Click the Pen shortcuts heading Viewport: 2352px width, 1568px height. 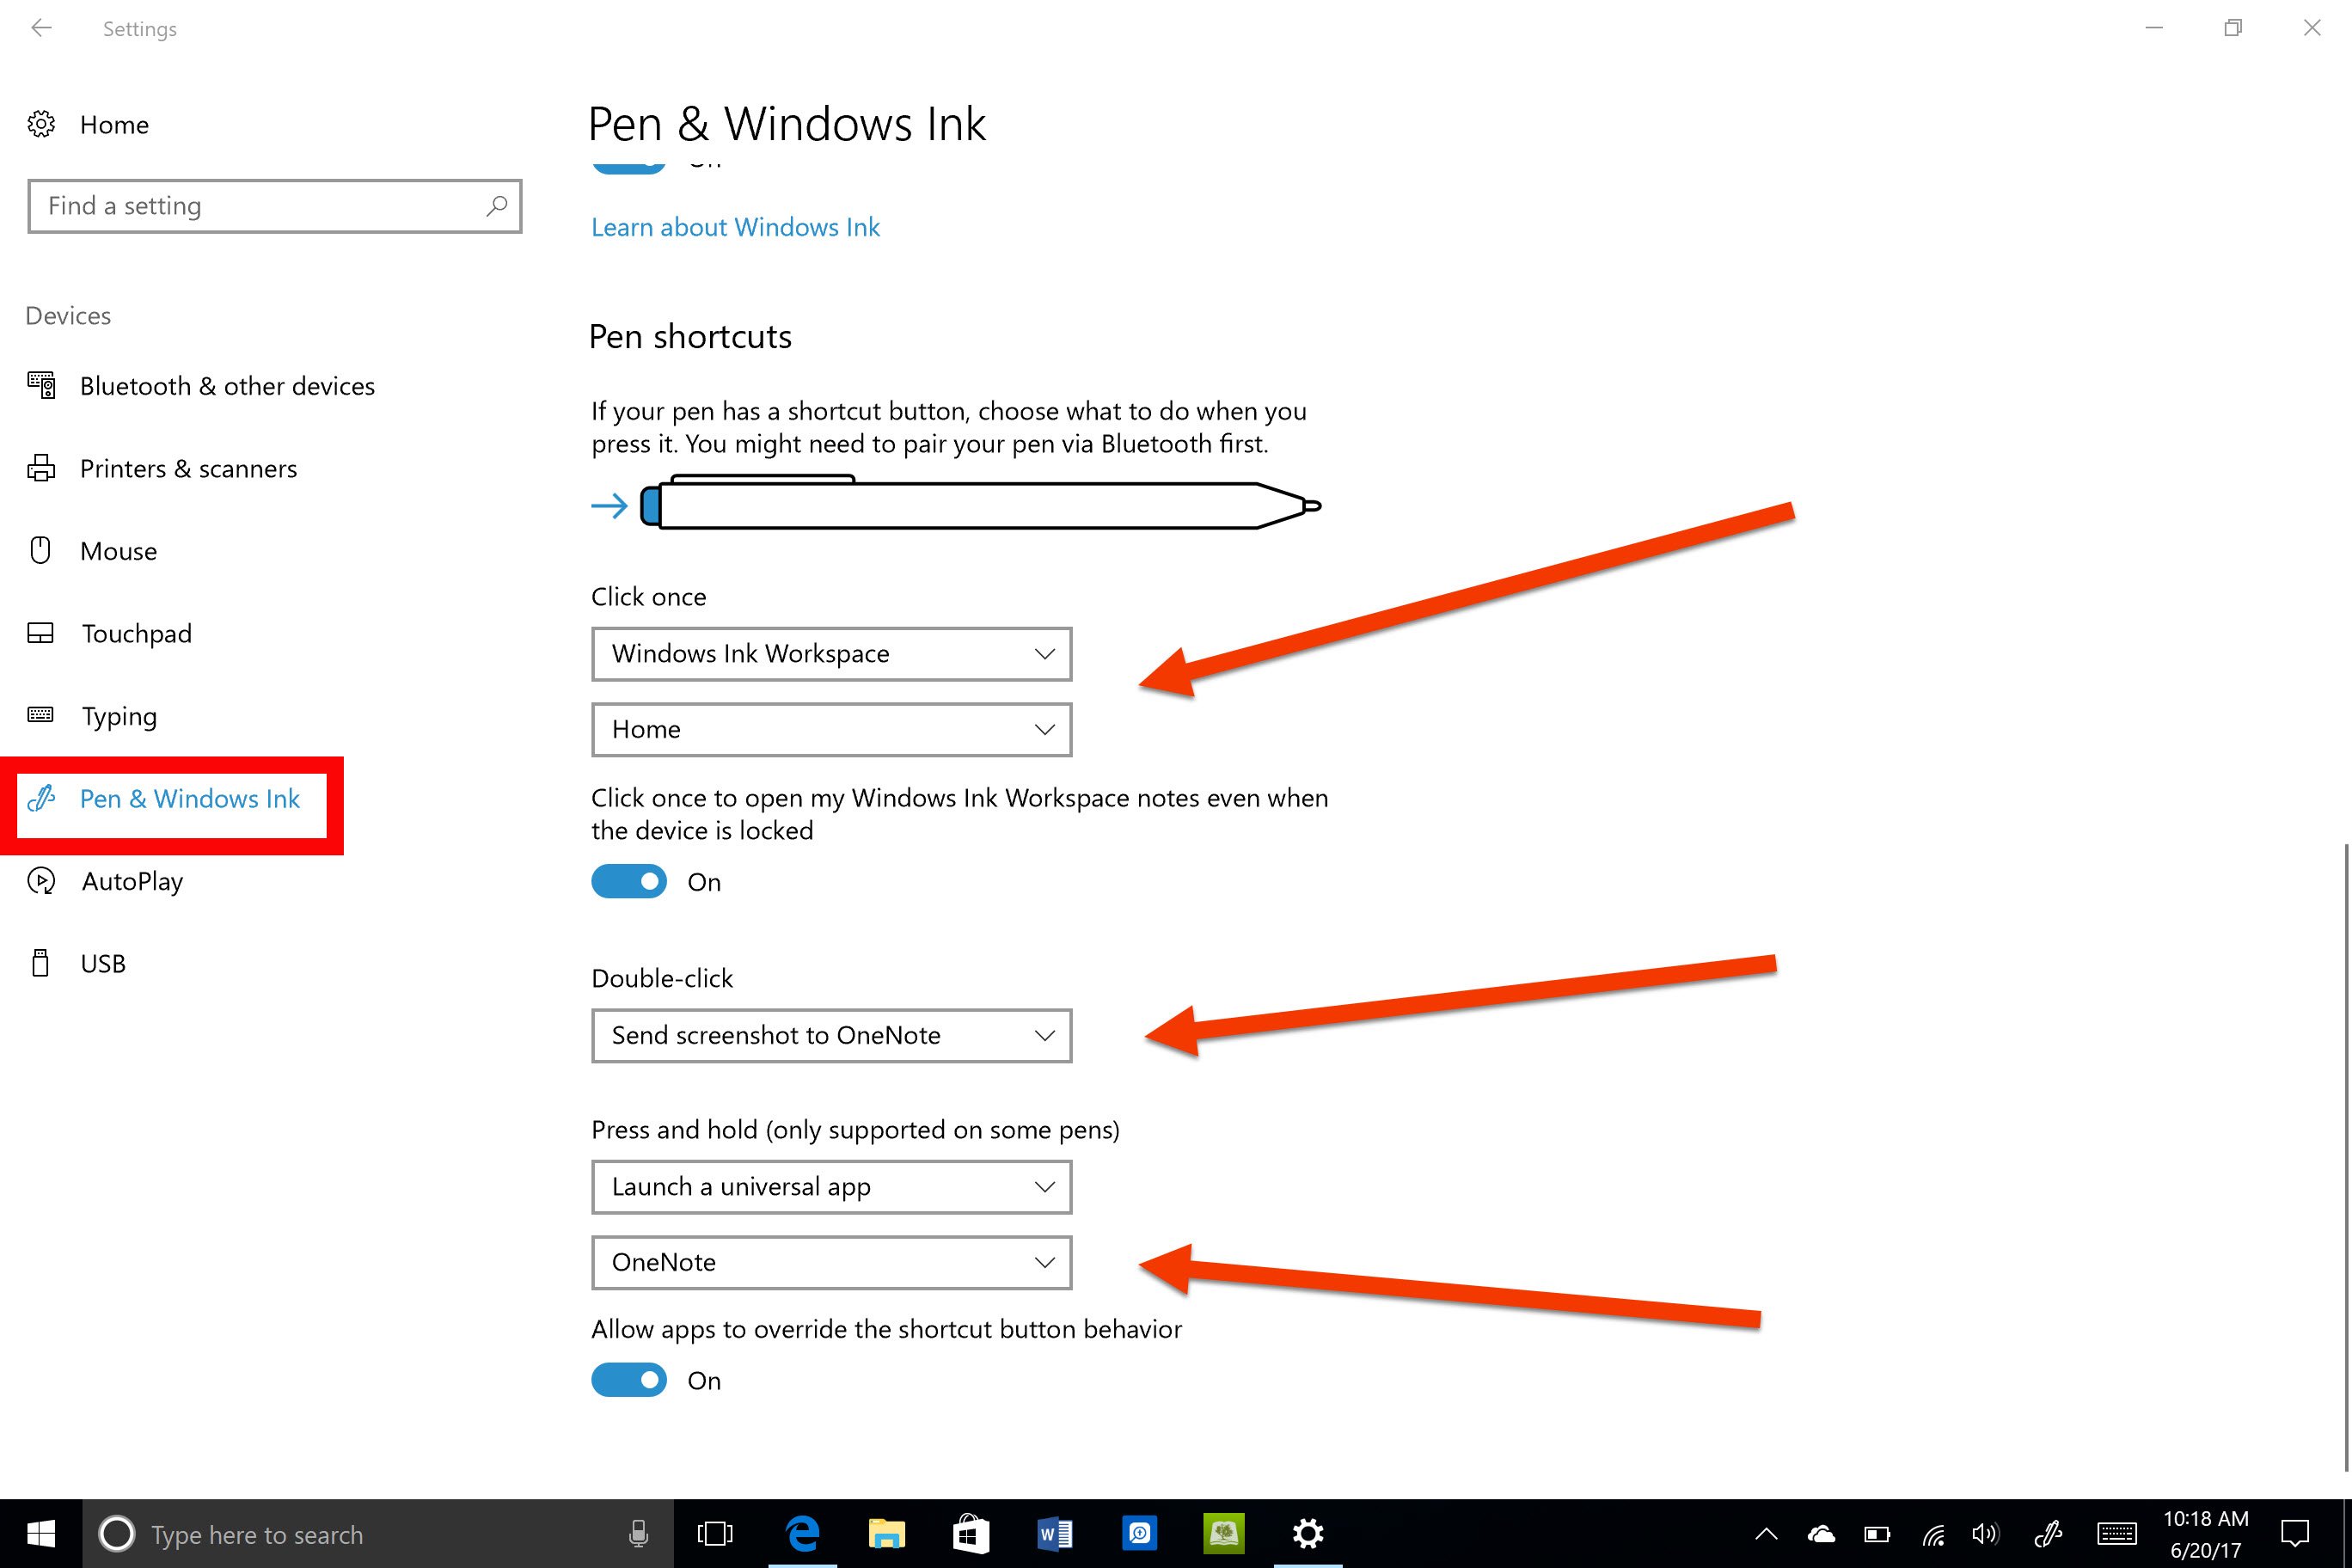[x=690, y=336]
